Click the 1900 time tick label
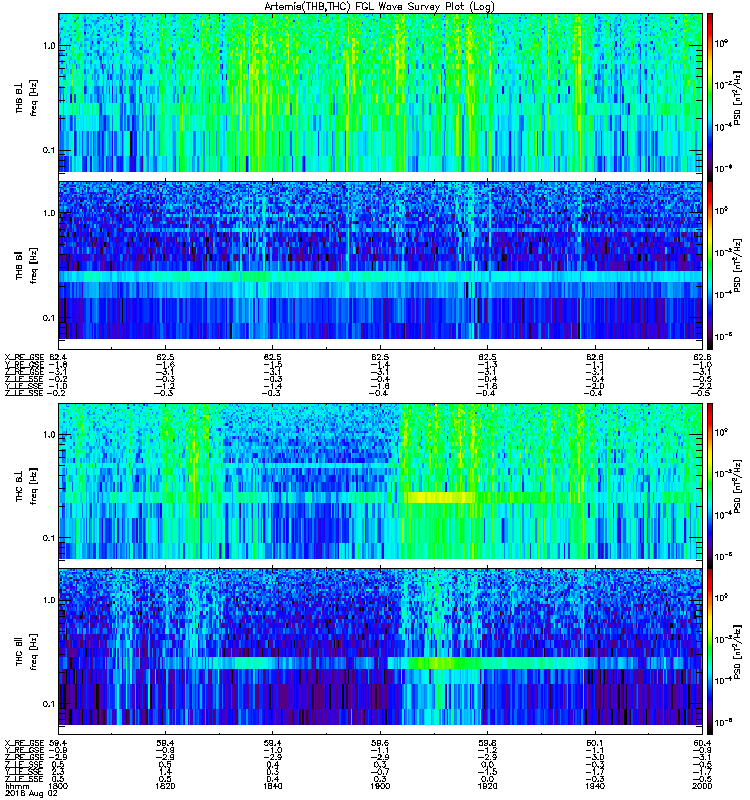The image size is (750, 800). pyautogui.click(x=380, y=786)
